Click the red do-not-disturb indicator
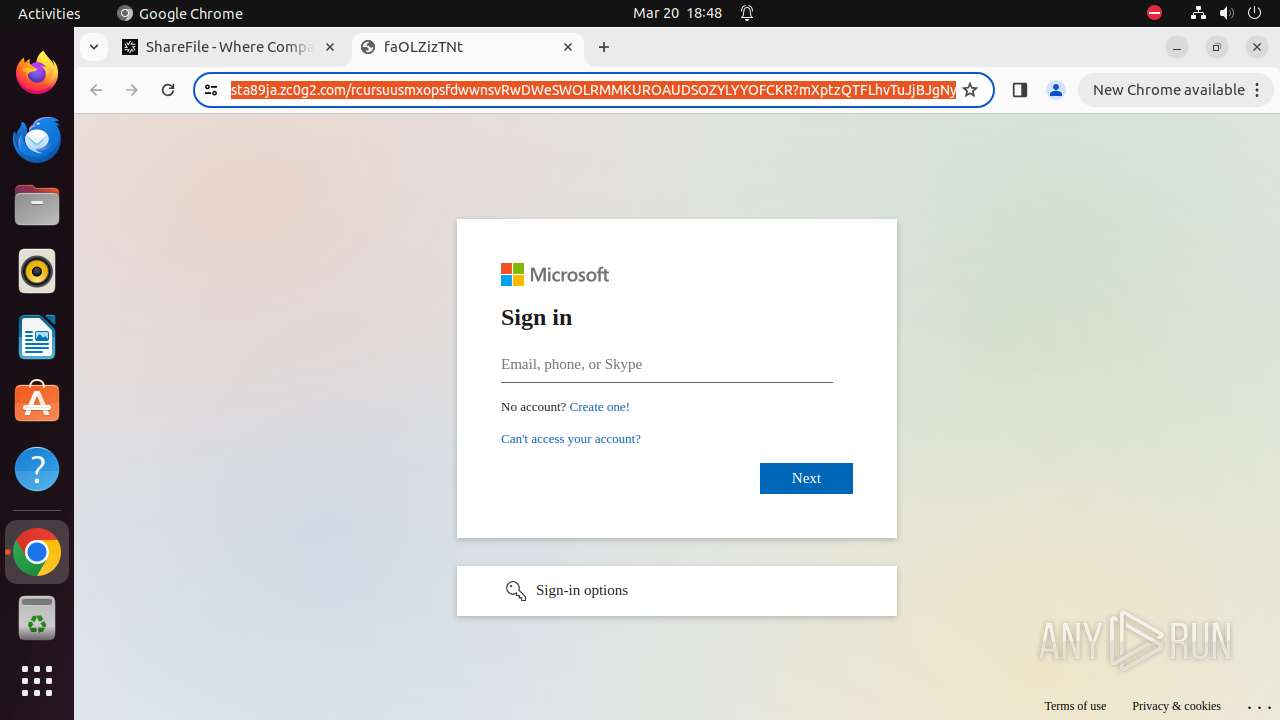1280x720 pixels. (1154, 13)
